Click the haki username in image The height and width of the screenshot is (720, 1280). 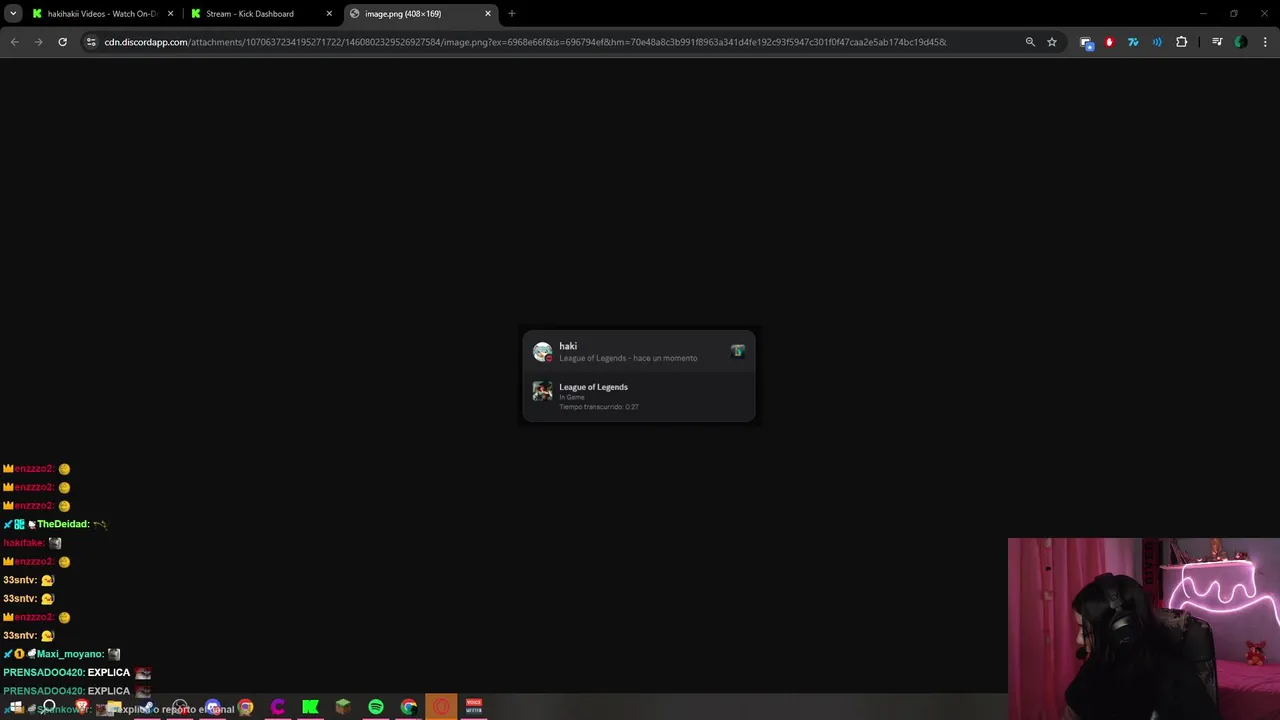tap(568, 346)
